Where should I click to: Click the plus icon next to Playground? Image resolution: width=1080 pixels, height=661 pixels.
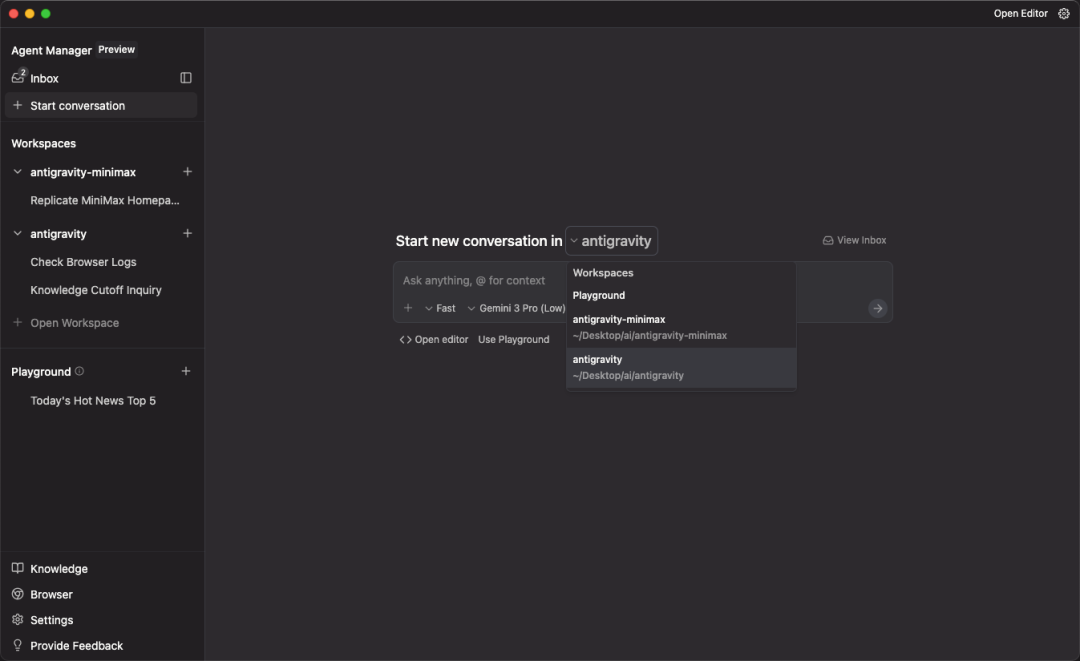[x=186, y=371]
